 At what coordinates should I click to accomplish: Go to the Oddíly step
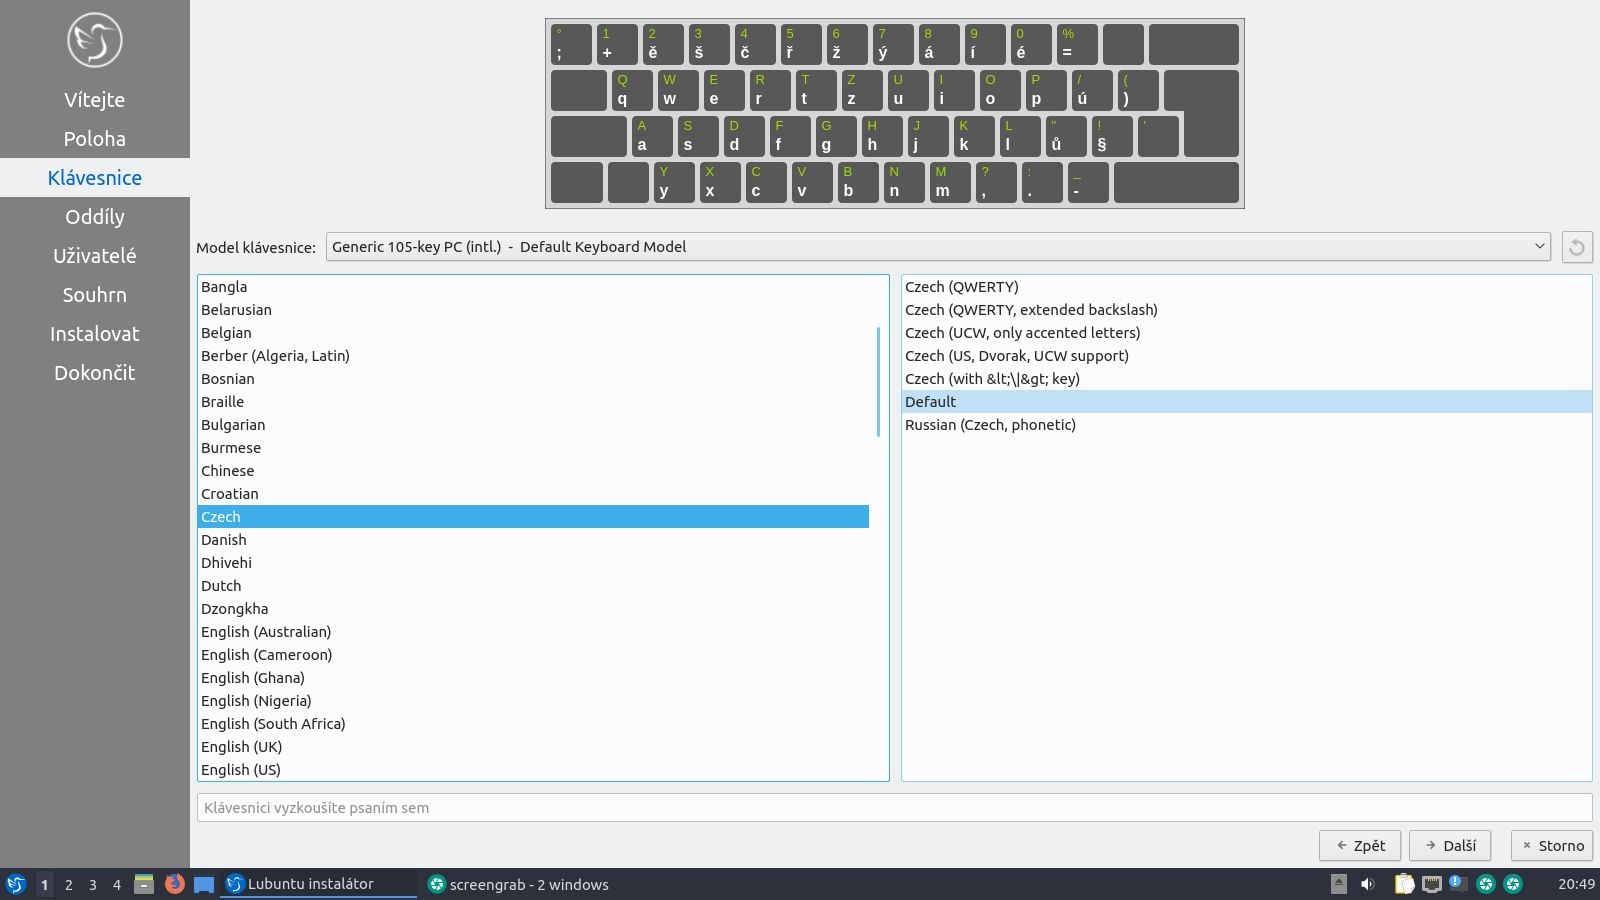[95, 217]
